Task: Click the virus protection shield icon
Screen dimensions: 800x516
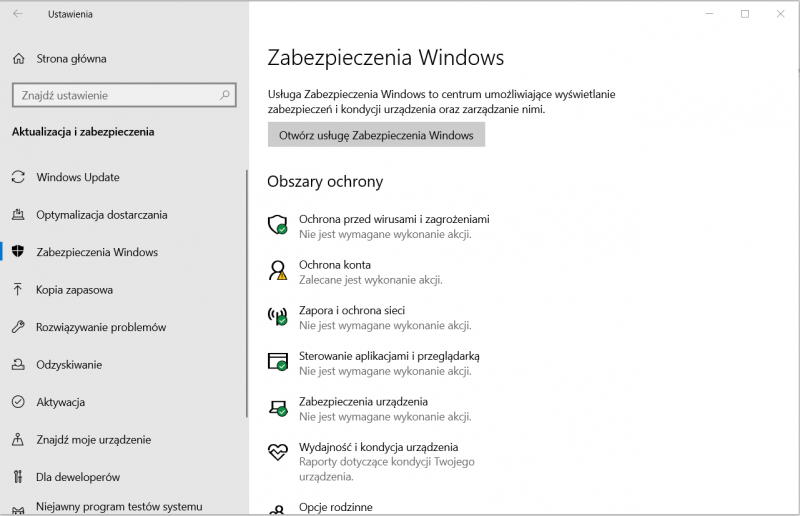Action: 278,224
